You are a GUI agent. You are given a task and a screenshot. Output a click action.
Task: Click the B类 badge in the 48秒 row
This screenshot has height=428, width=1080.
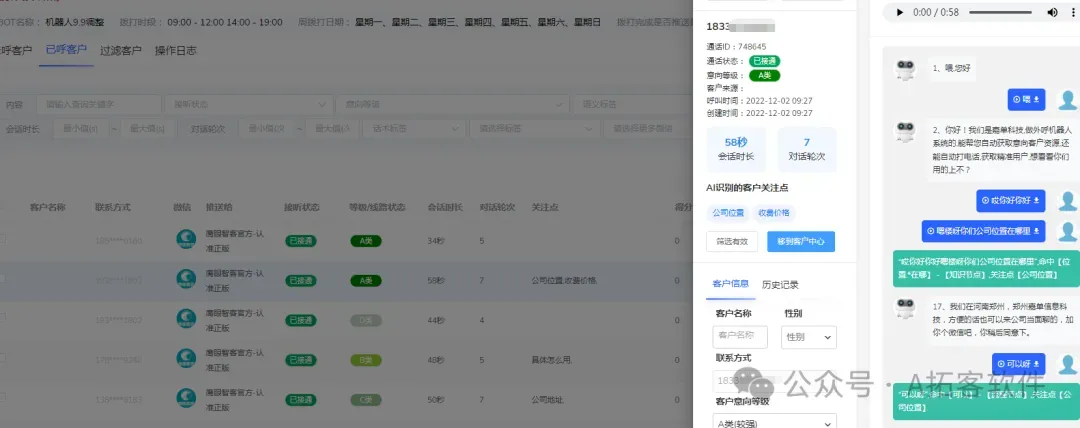366,360
